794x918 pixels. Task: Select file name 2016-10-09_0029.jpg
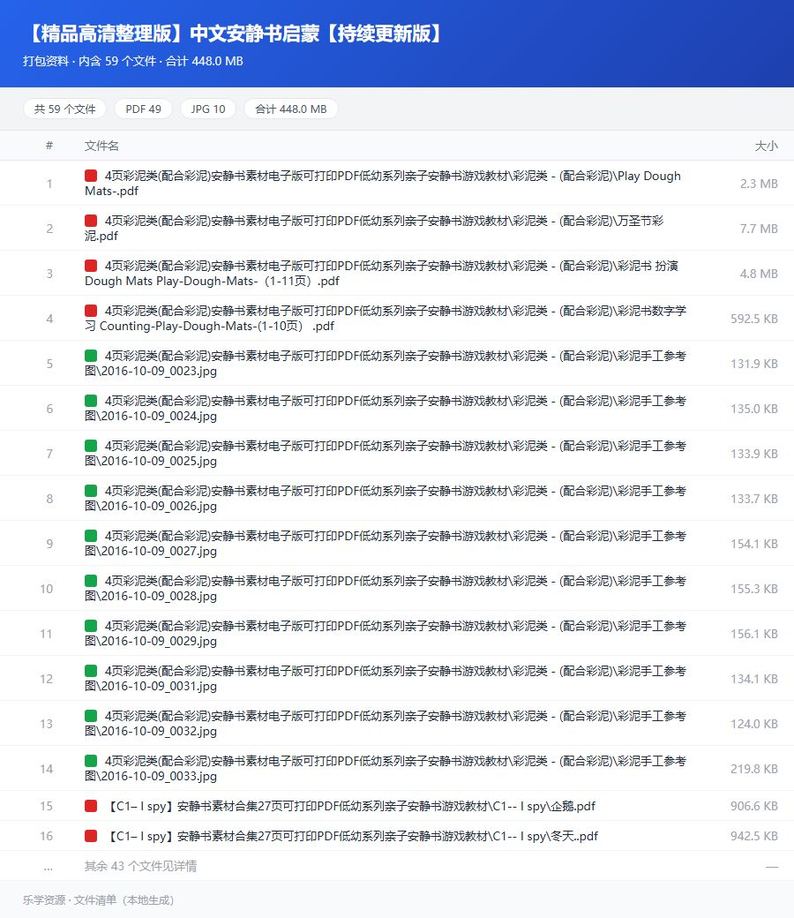pyautogui.click(x=385, y=634)
